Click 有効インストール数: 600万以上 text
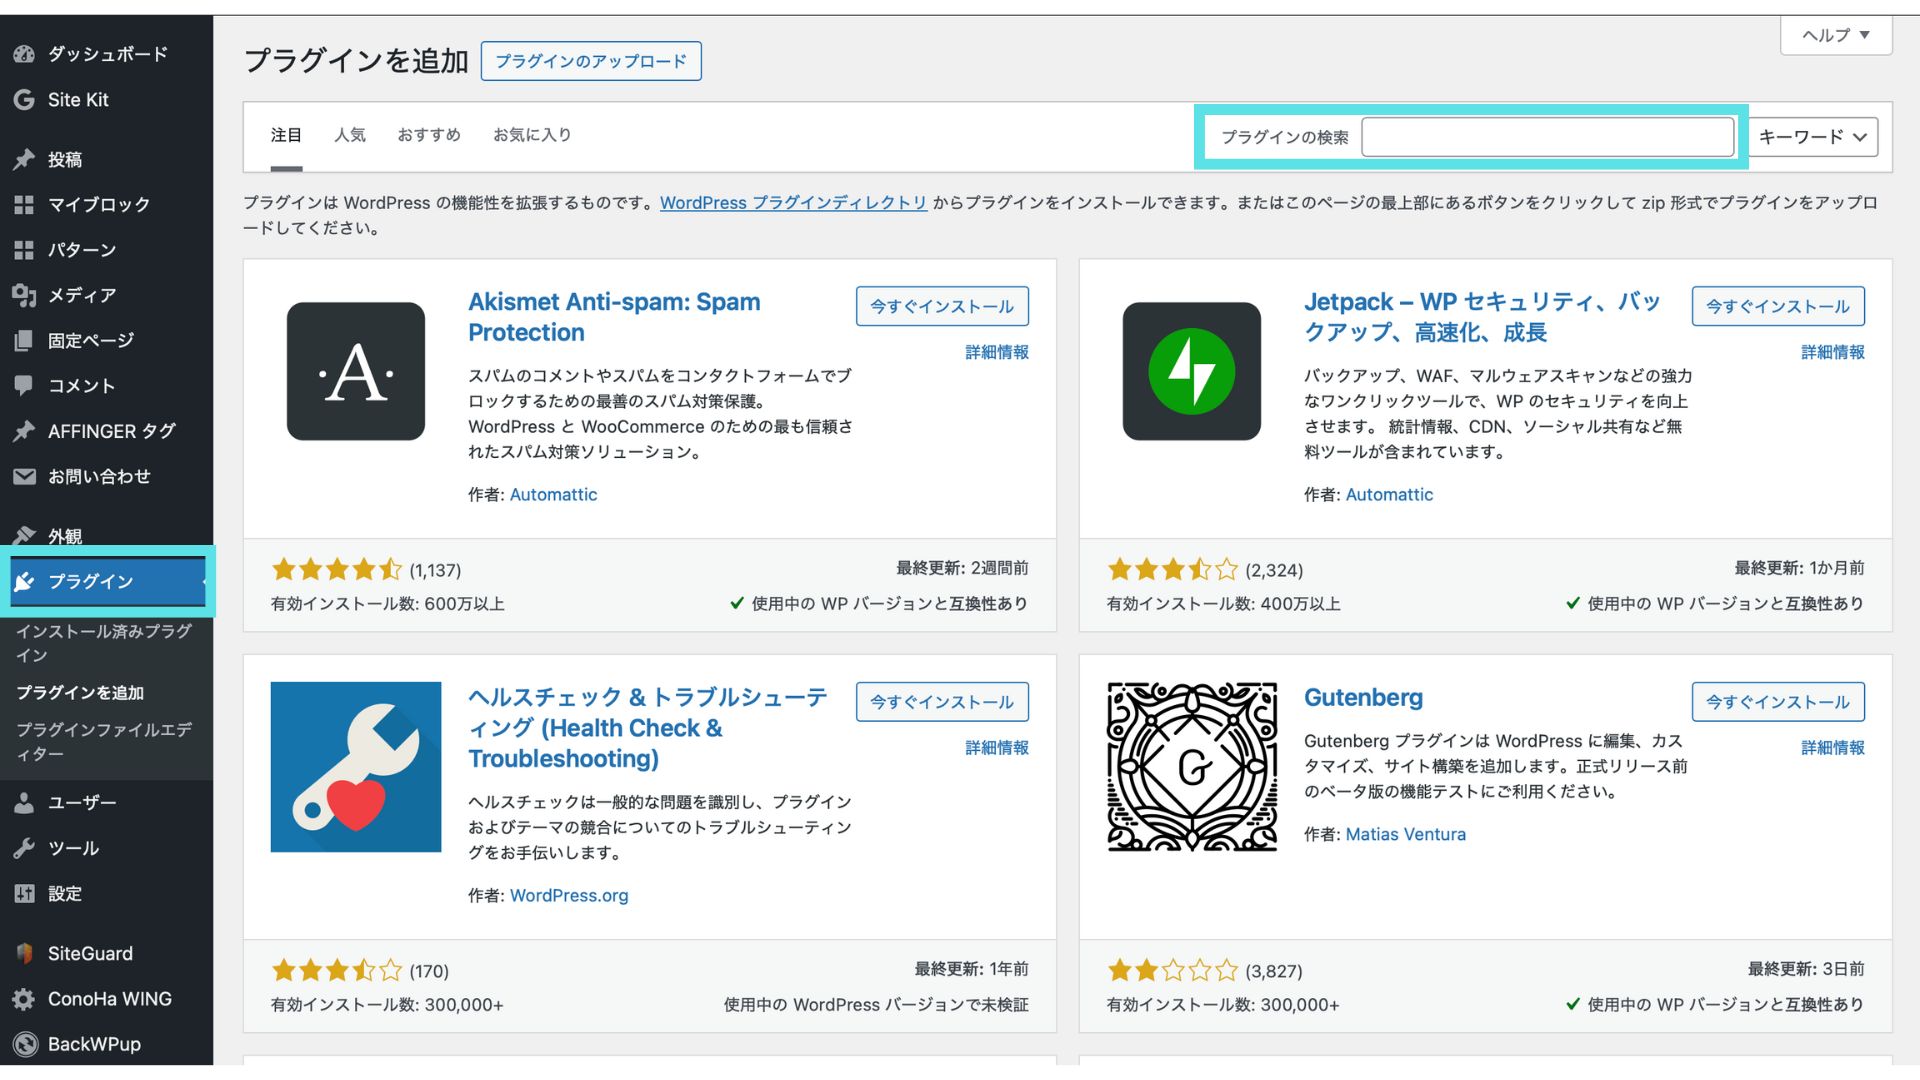This screenshot has height=1080, width=1920. [387, 604]
